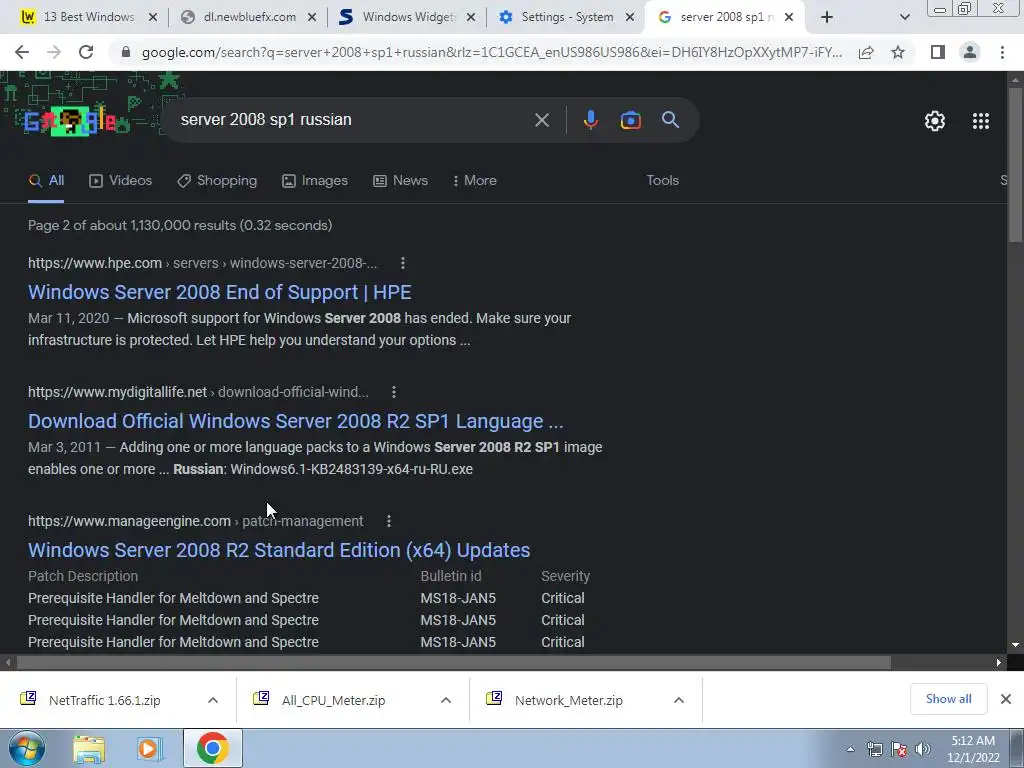This screenshot has height=768, width=1024.
Task: Click the Google search text field
Action: pyautogui.click(x=353, y=120)
